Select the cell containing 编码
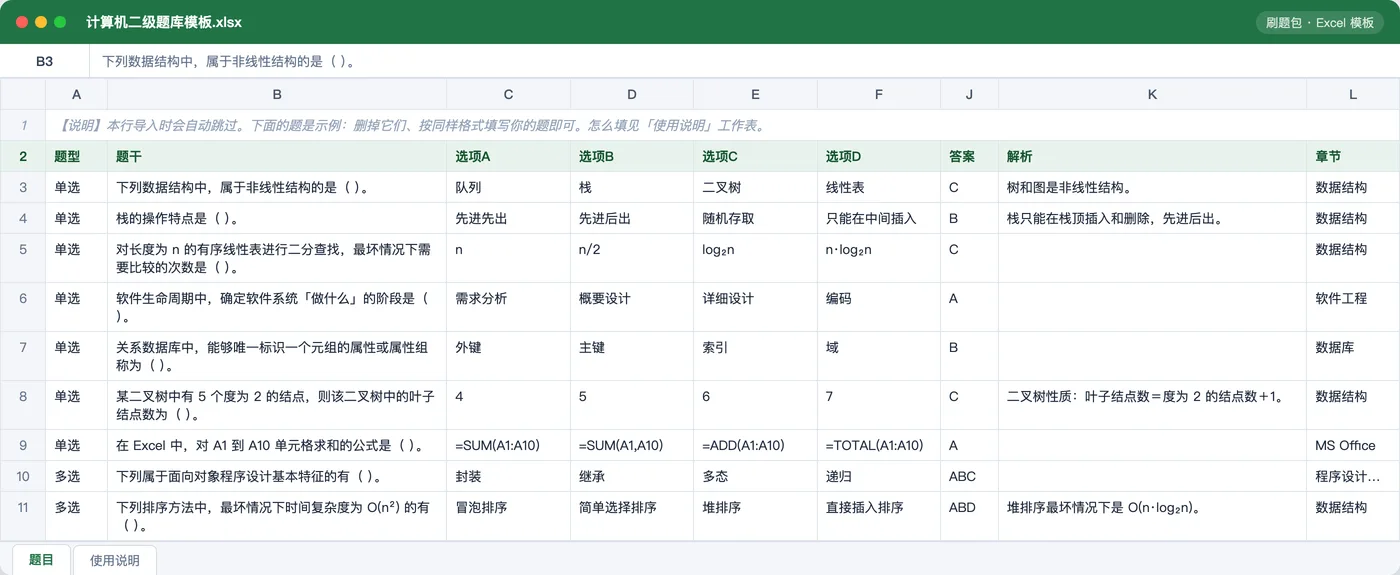The height and width of the screenshot is (575, 1400). [x=879, y=307]
